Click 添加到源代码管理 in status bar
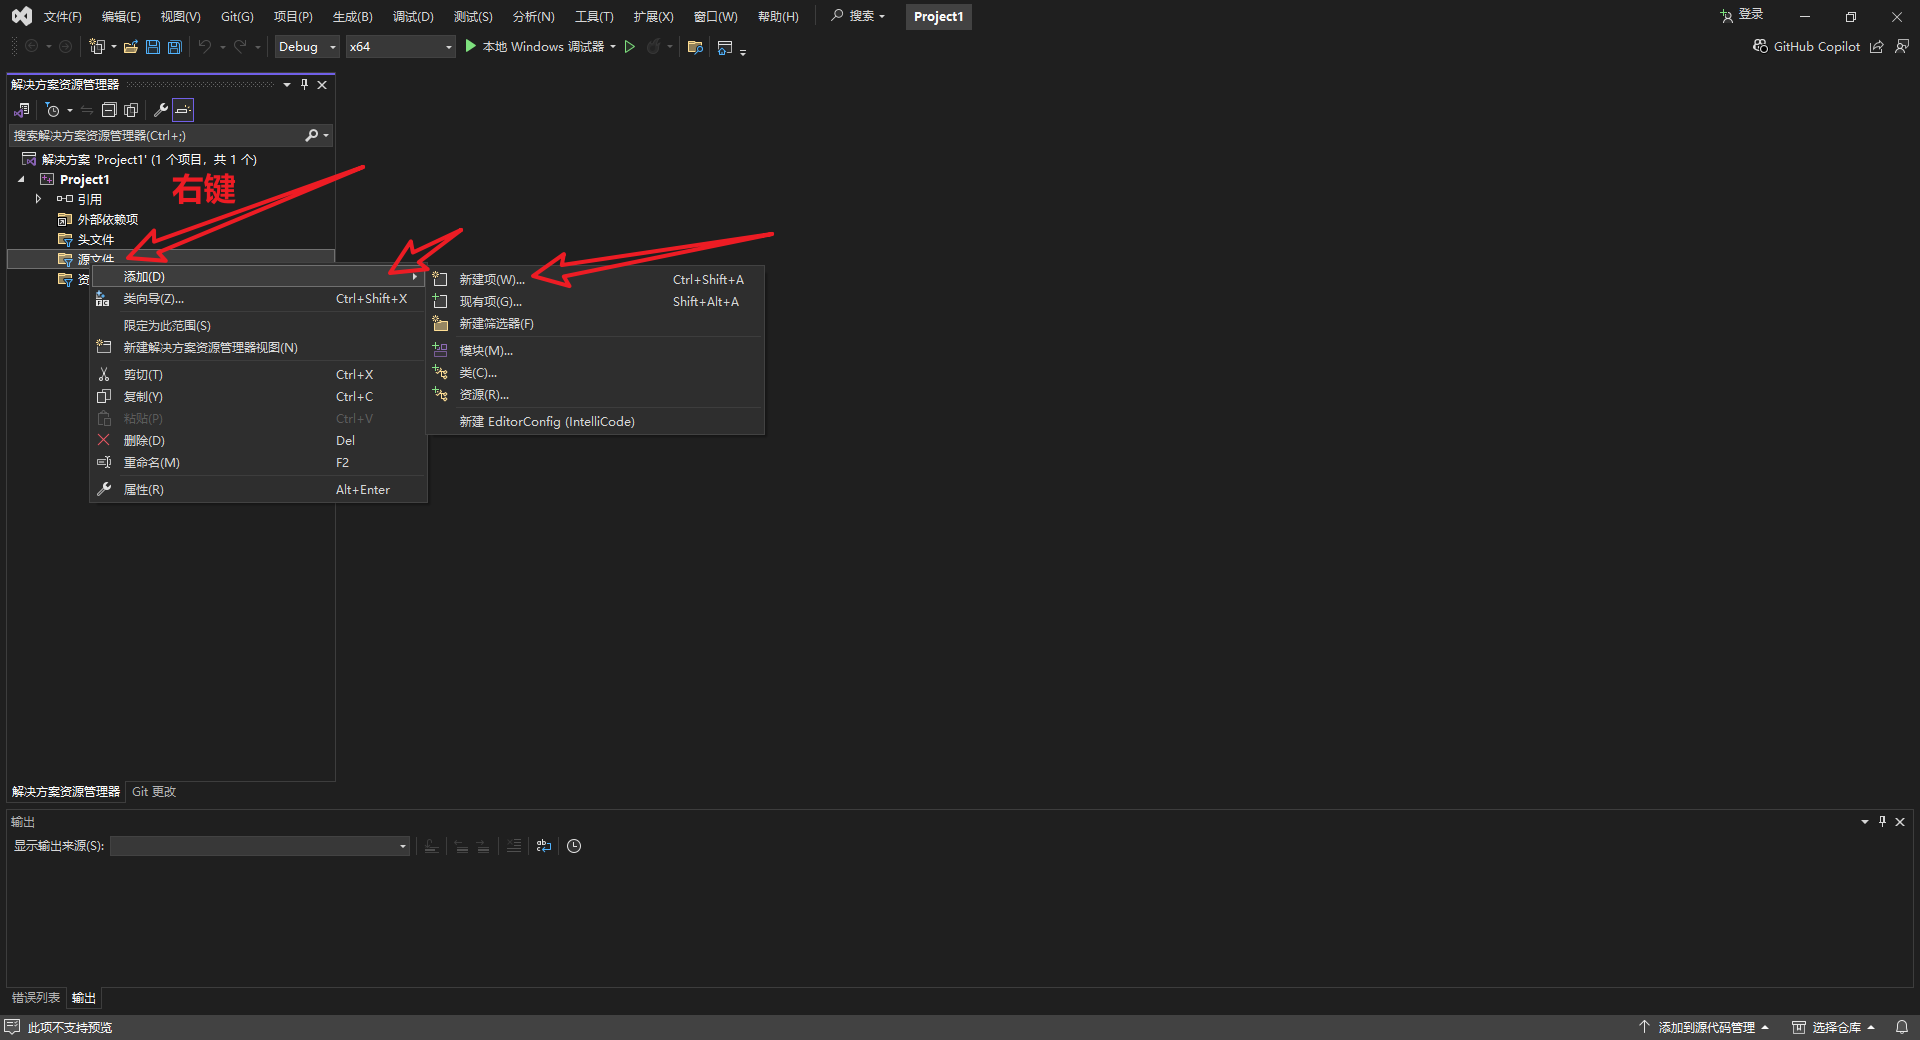Screen dimensions: 1920x1040 pos(1704,1027)
